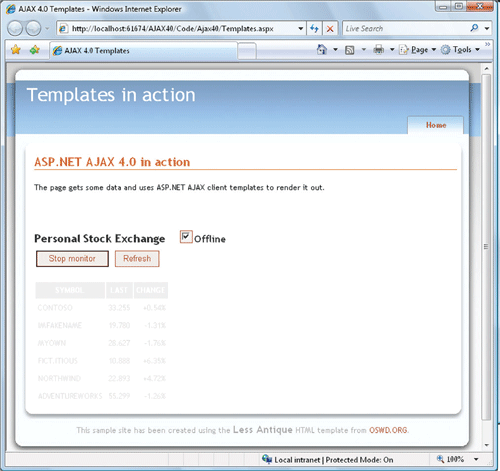
Task: Expand the 100% zoom level dropdown
Action: pyautogui.click(x=476, y=459)
